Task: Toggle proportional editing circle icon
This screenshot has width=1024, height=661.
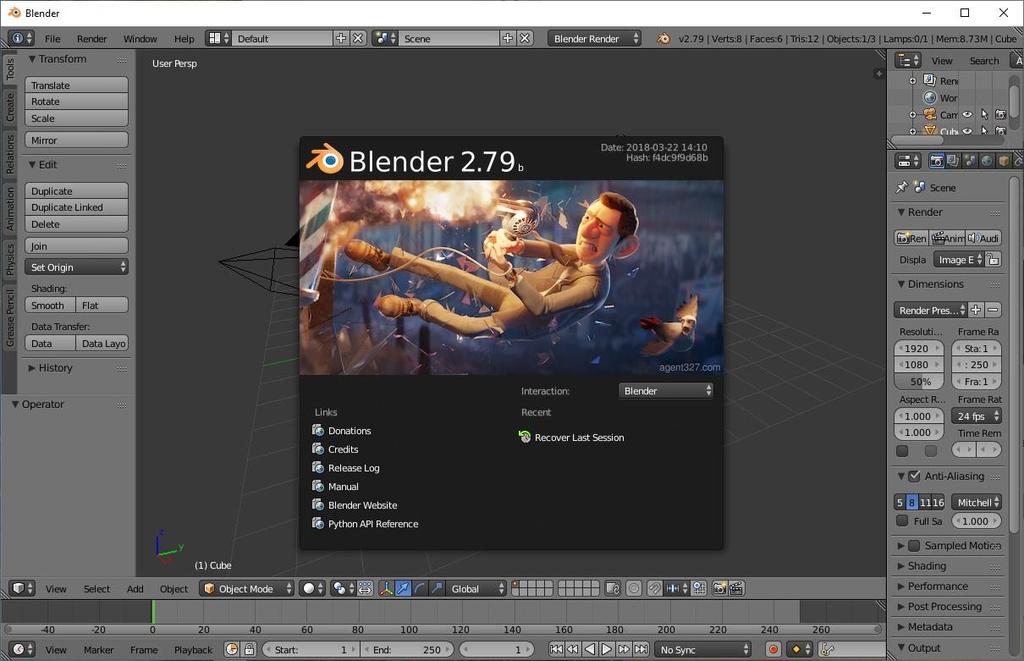Action: coord(633,588)
